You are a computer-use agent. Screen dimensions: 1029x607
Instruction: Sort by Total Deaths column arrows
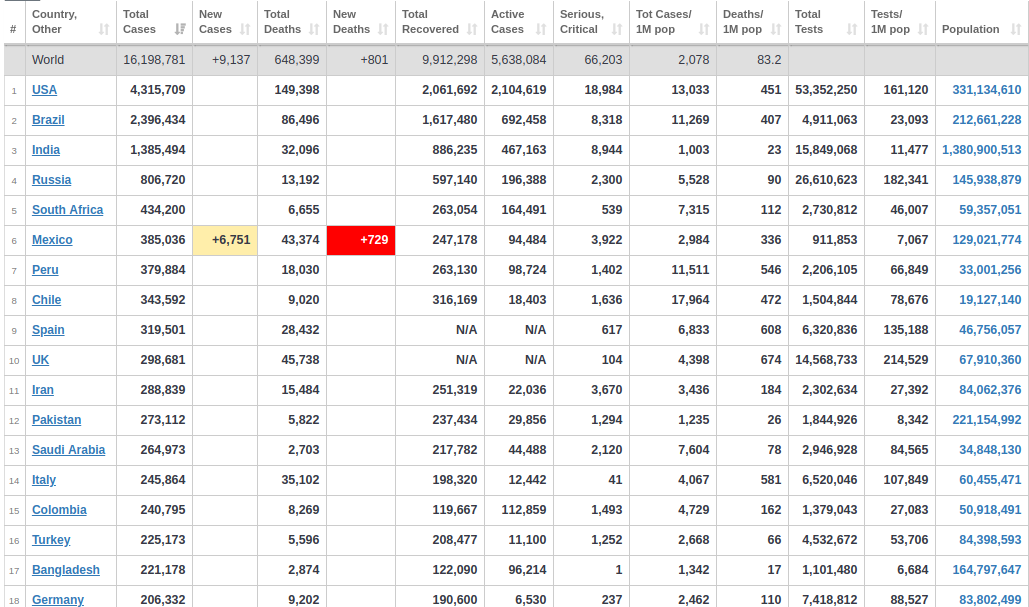click(x=314, y=30)
